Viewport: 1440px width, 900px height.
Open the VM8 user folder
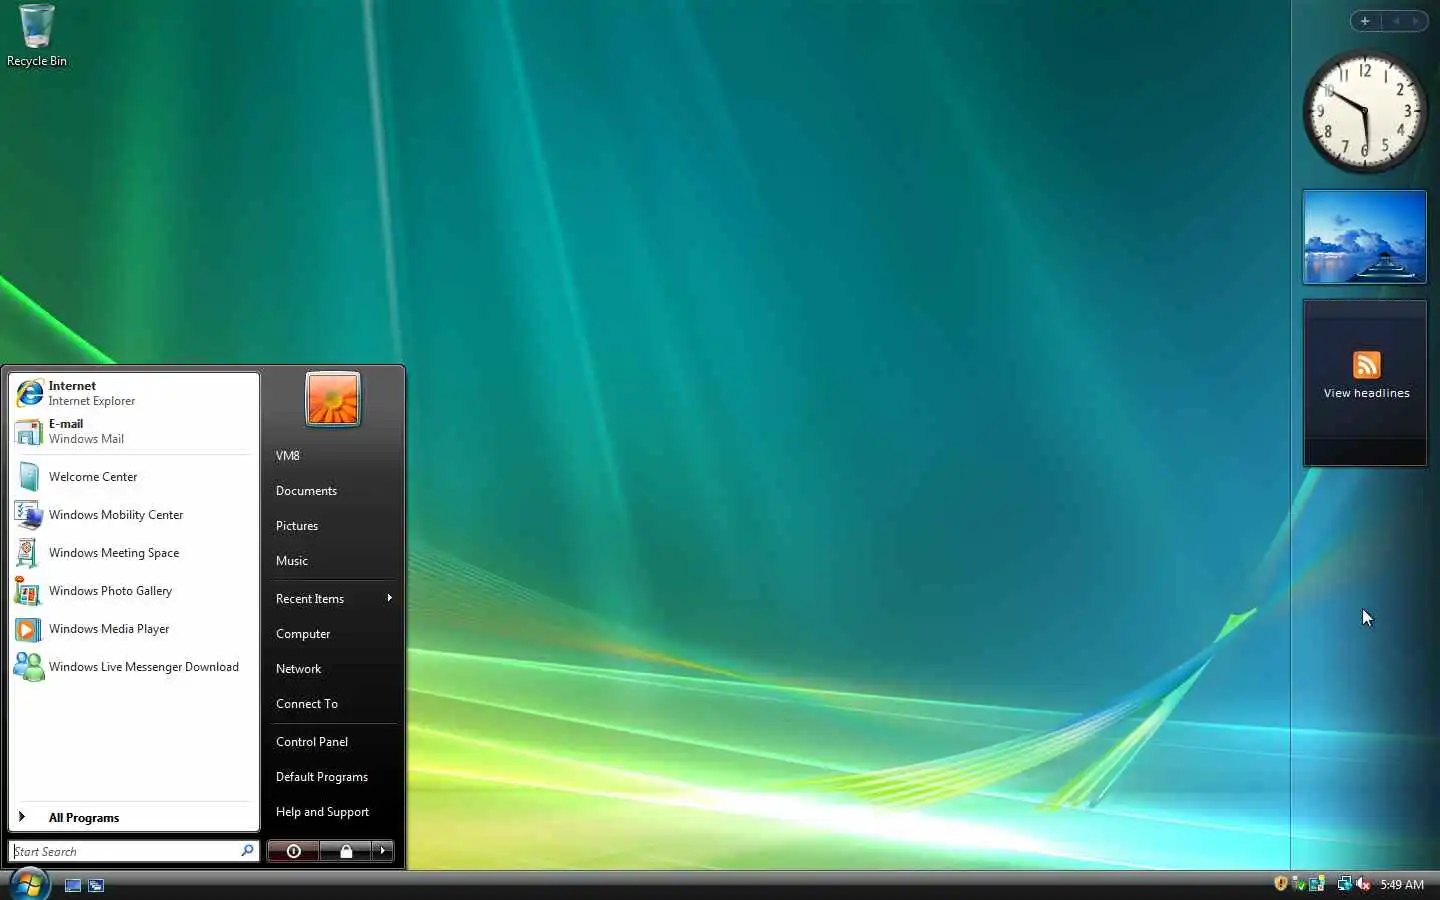[333, 456]
